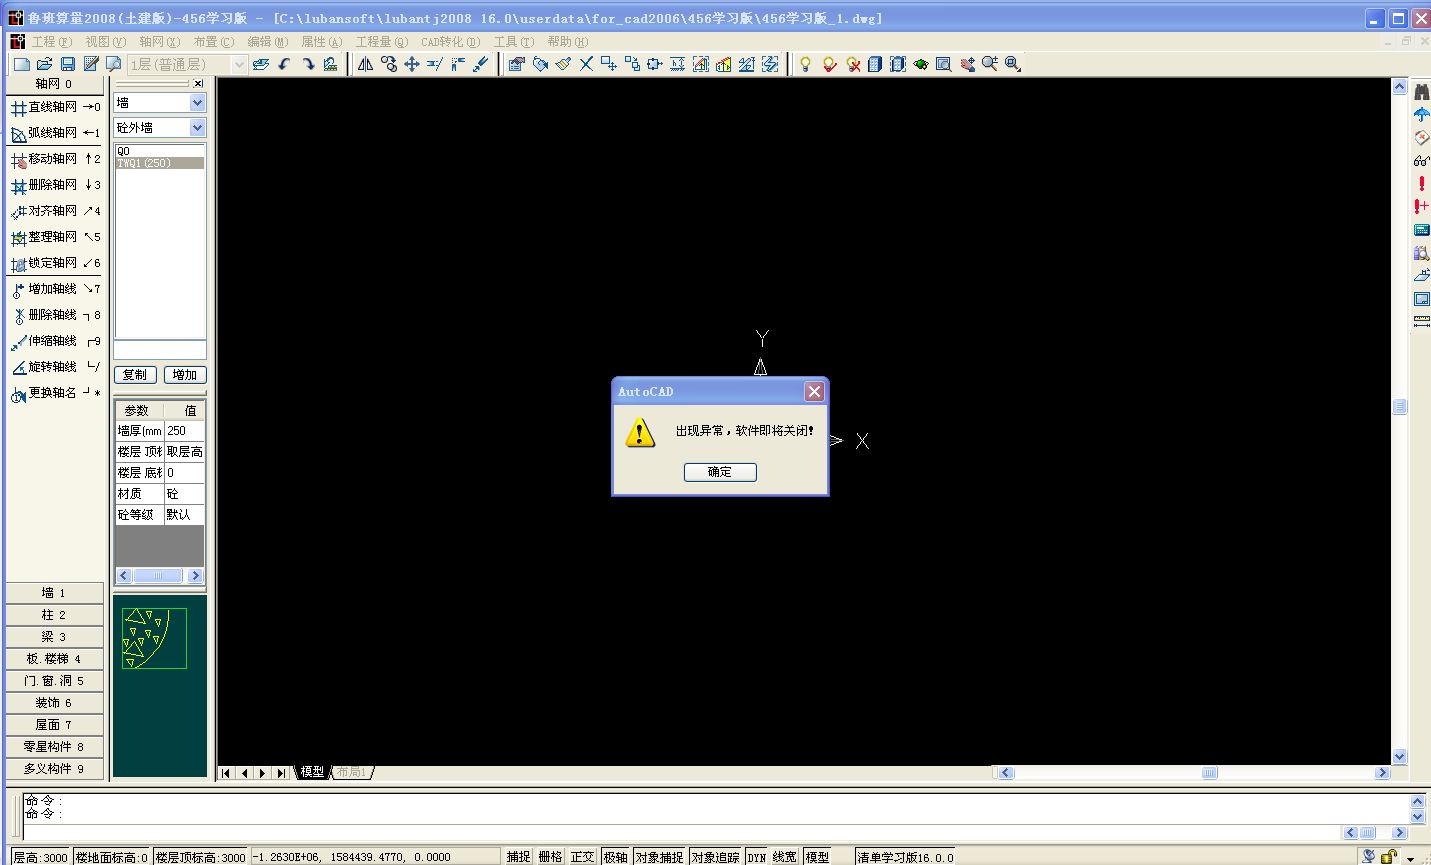Click the 屋面 7 category button

[54, 725]
